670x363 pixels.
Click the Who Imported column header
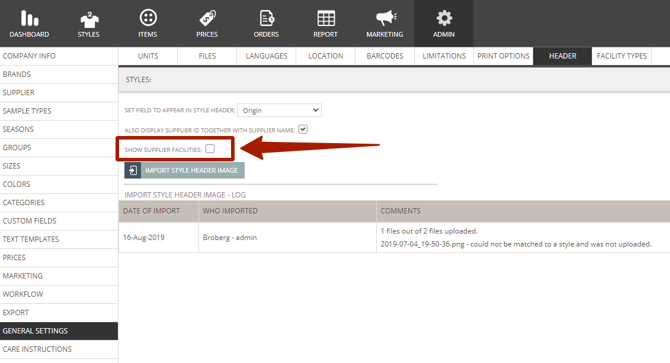click(x=288, y=211)
